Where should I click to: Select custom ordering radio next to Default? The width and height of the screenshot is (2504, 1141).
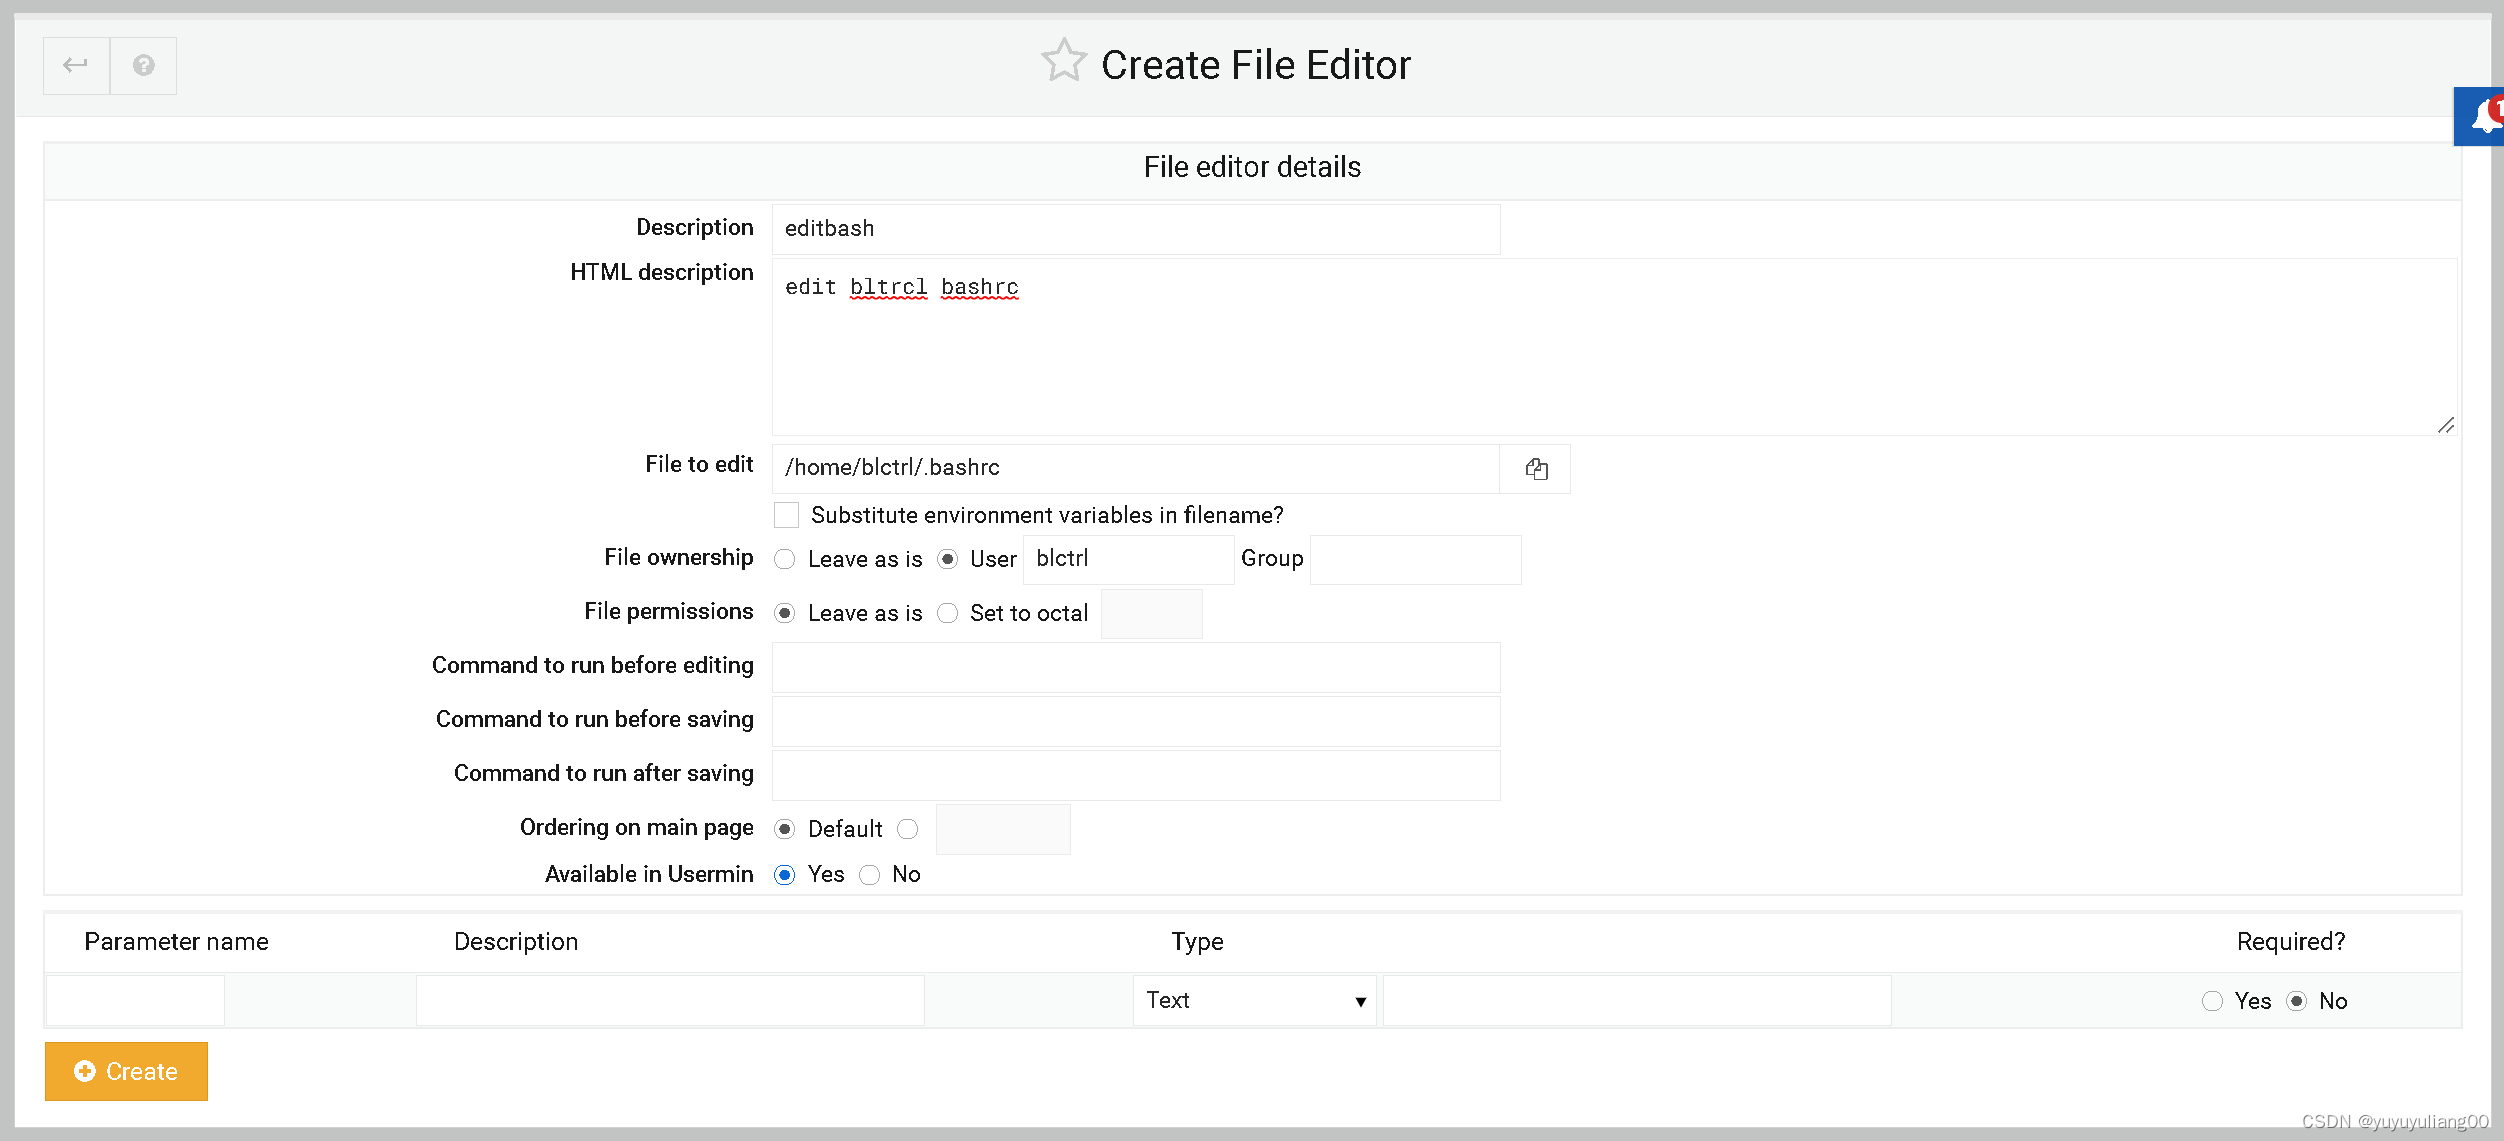[908, 829]
